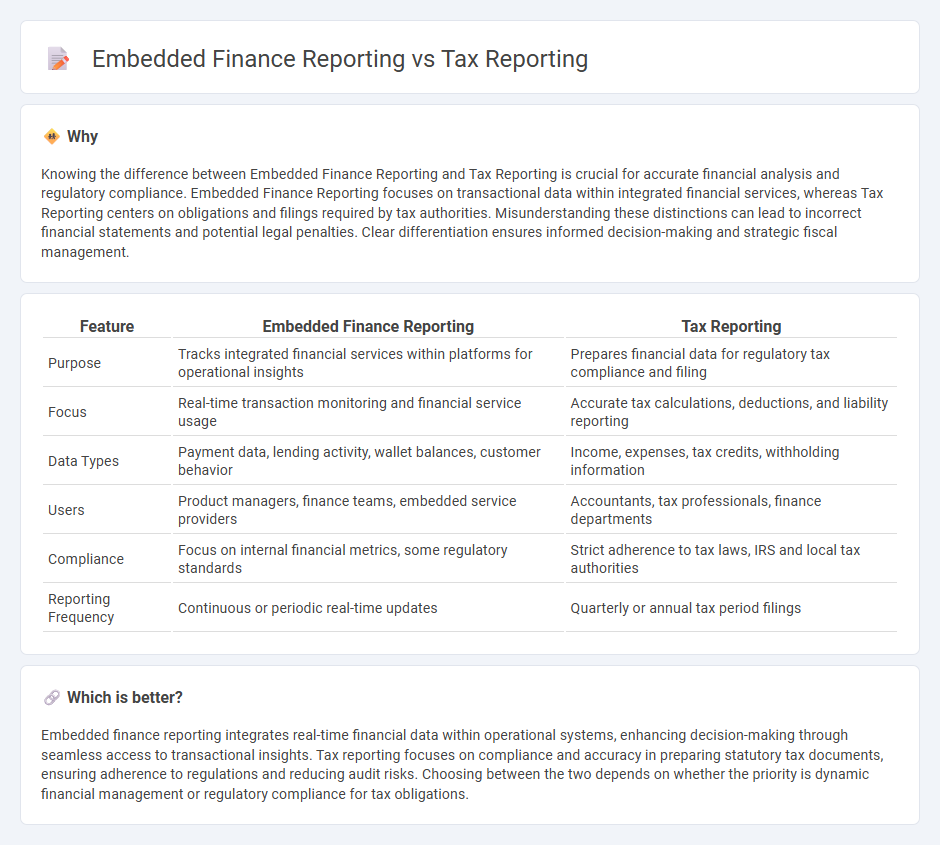Select the Compliance row label
The image size is (940, 845).
86,559
